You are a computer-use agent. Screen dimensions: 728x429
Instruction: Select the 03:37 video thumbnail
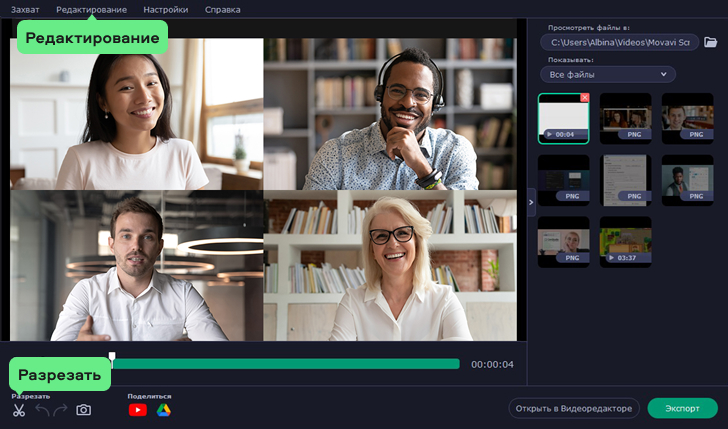[625, 242]
